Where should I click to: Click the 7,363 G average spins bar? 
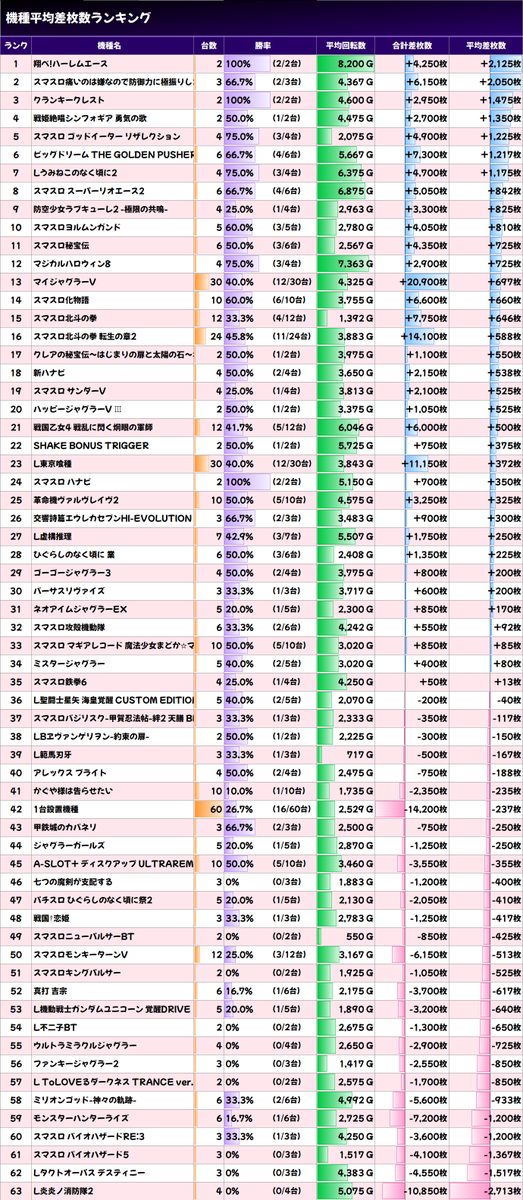point(345,262)
